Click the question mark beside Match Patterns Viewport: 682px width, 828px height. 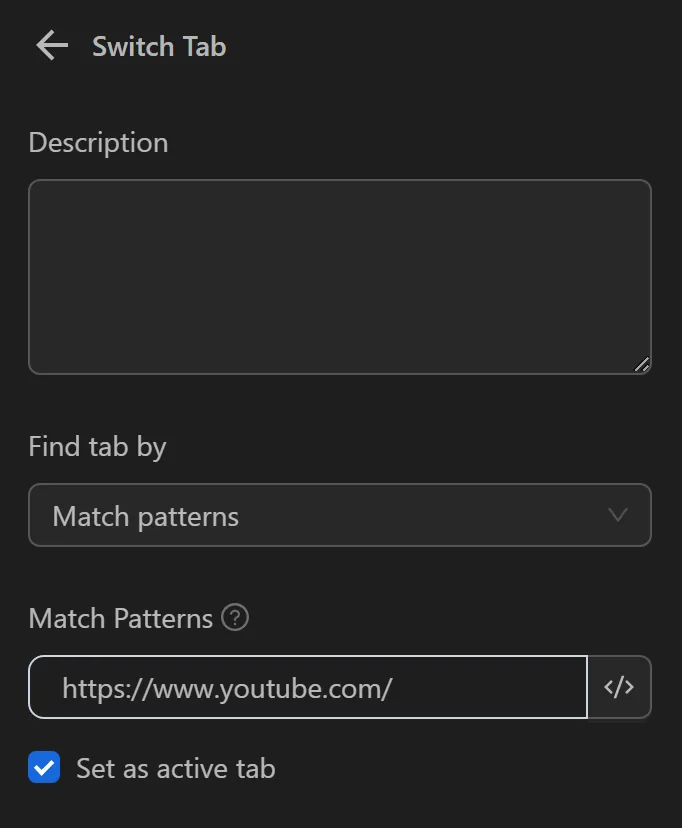click(235, 618)
